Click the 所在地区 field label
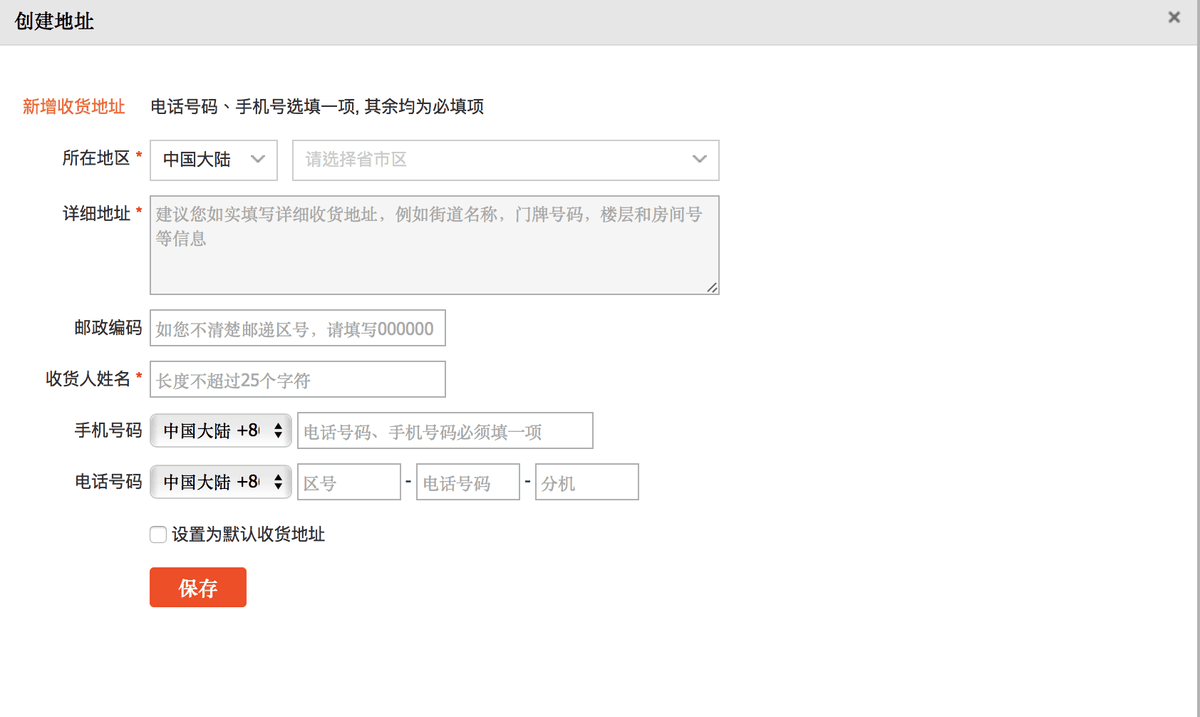 coord(96,158)
